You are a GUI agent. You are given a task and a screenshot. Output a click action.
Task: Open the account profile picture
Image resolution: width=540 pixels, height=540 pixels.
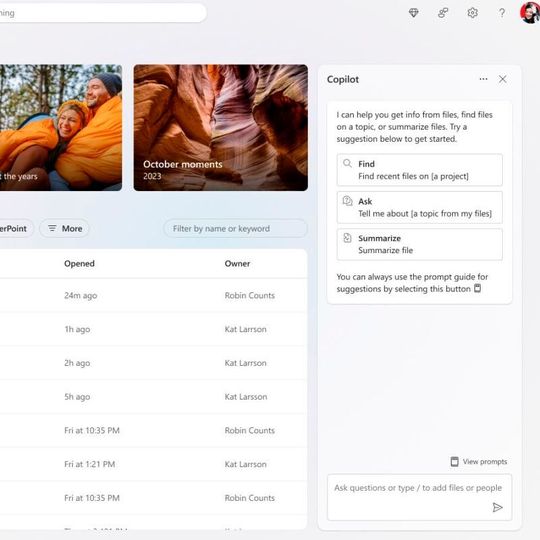pos(530,12)
